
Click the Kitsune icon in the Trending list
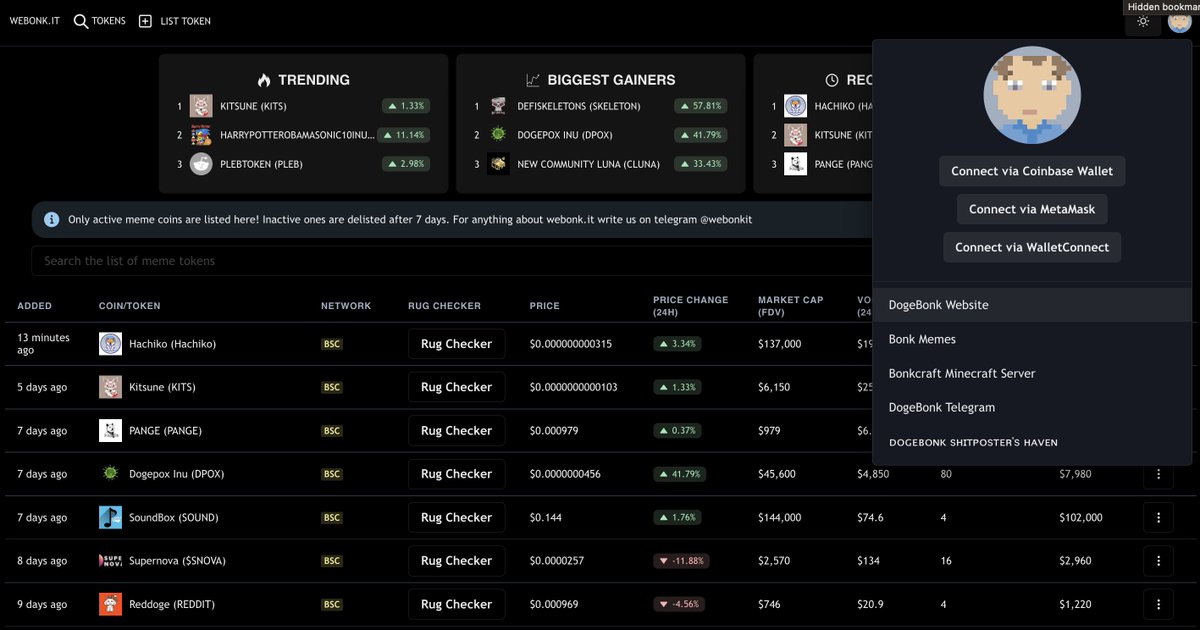(200, 105)
